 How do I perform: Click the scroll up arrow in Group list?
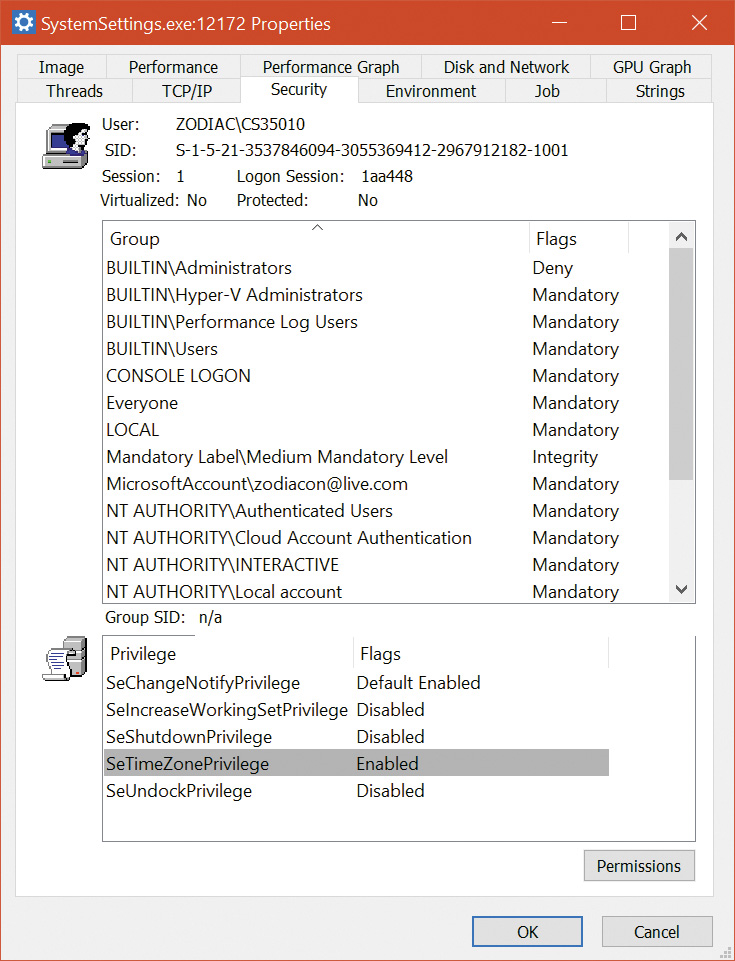tap(682, 238)
